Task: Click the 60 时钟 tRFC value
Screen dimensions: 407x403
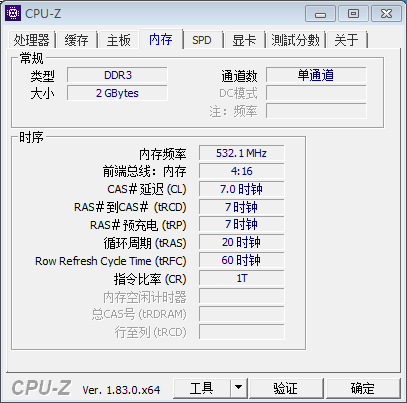Action: (242, 260)
